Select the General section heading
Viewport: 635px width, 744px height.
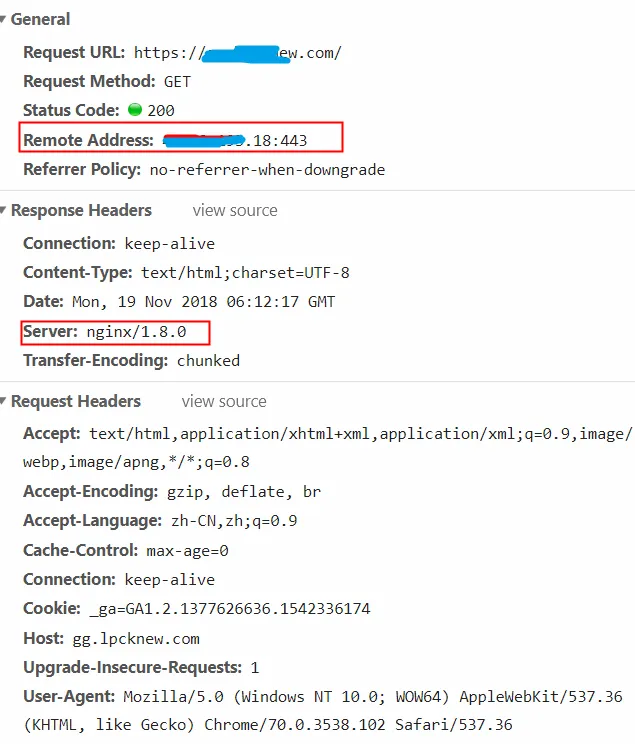pyautogui.click(x=40, y=19)
